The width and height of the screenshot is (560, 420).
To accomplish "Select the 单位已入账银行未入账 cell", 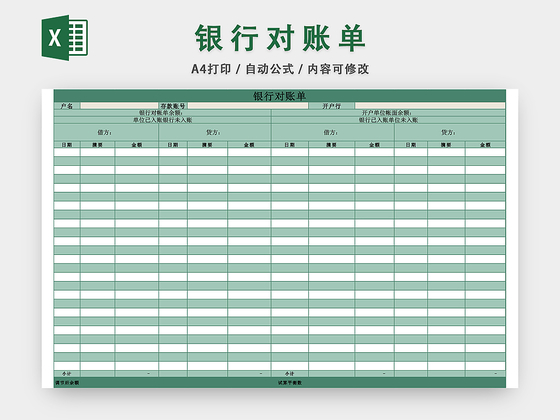I will click(x=162, y=120).
